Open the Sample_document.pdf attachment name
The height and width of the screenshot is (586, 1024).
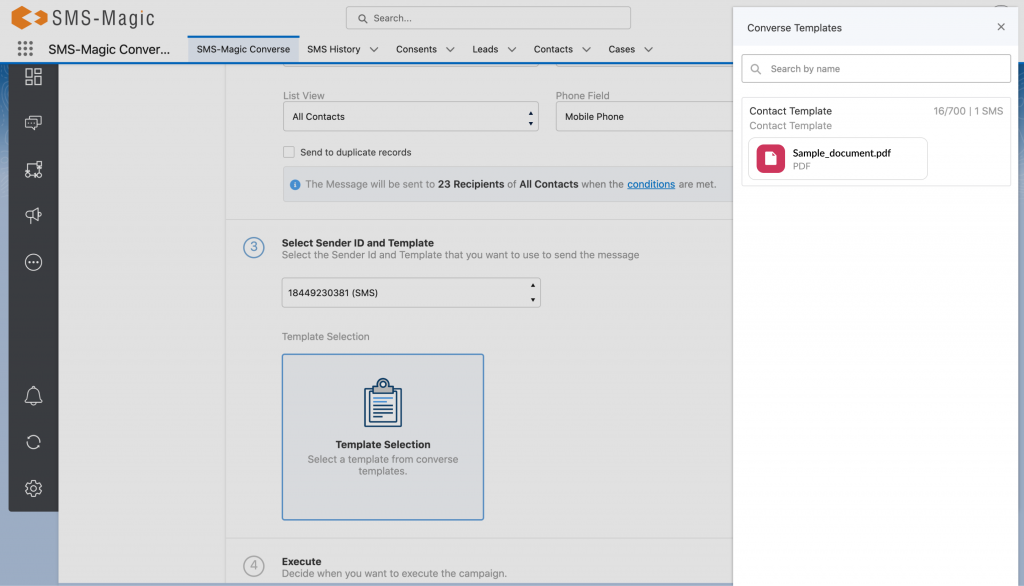pos(842,153)
